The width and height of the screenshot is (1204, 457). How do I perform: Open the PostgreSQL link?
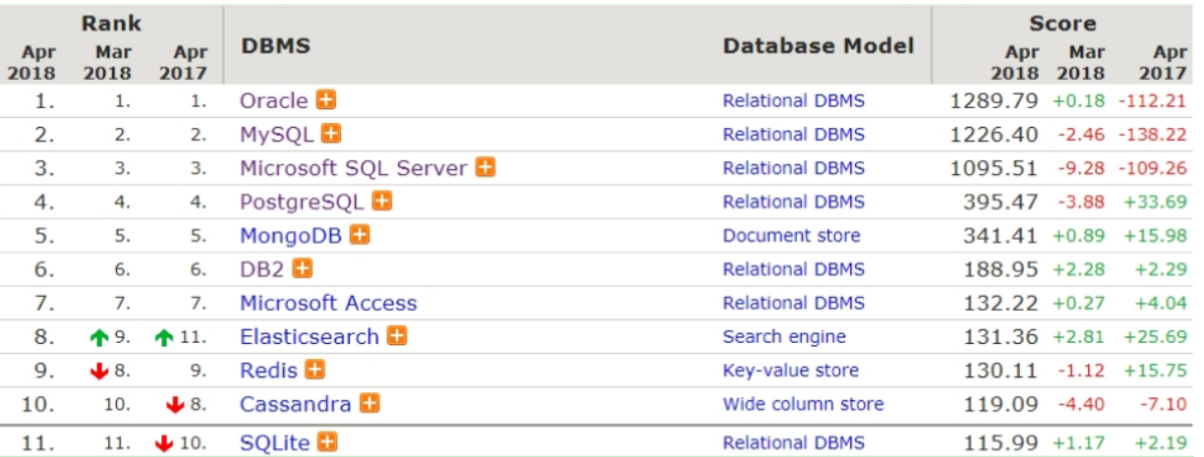302,202
